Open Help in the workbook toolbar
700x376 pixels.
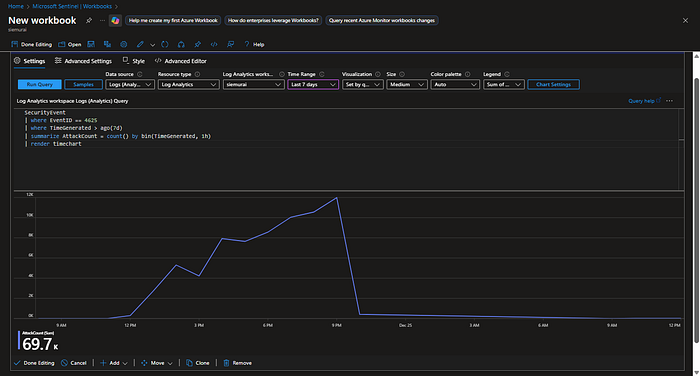(254, 45)
